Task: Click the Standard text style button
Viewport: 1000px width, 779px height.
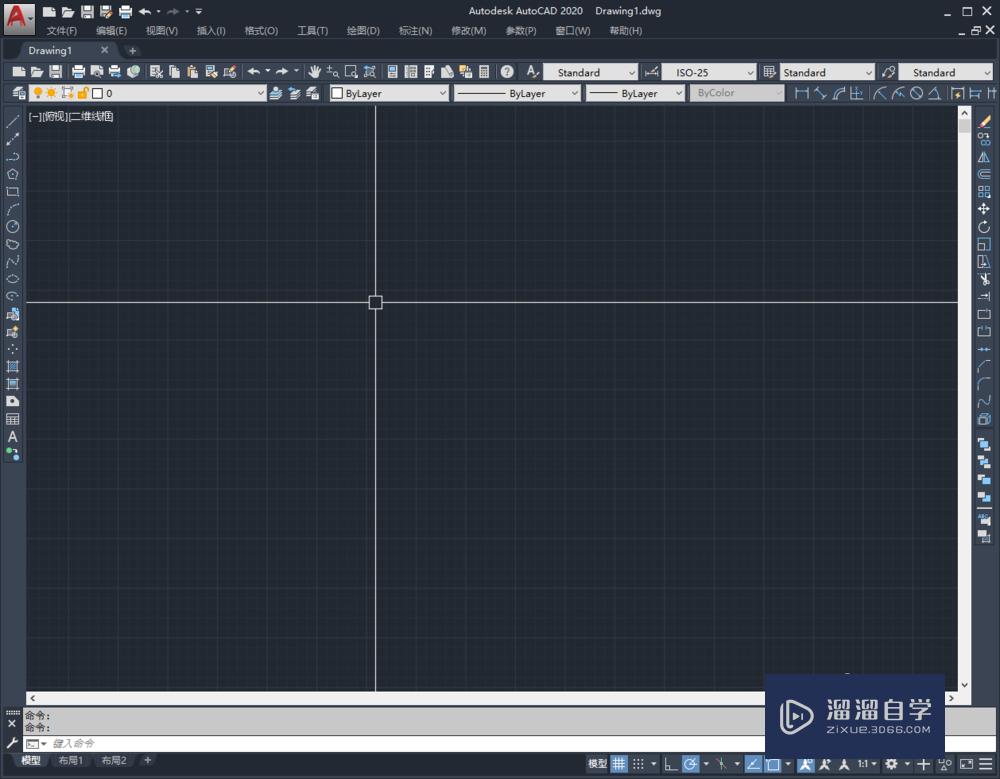Action: point(590,71)
